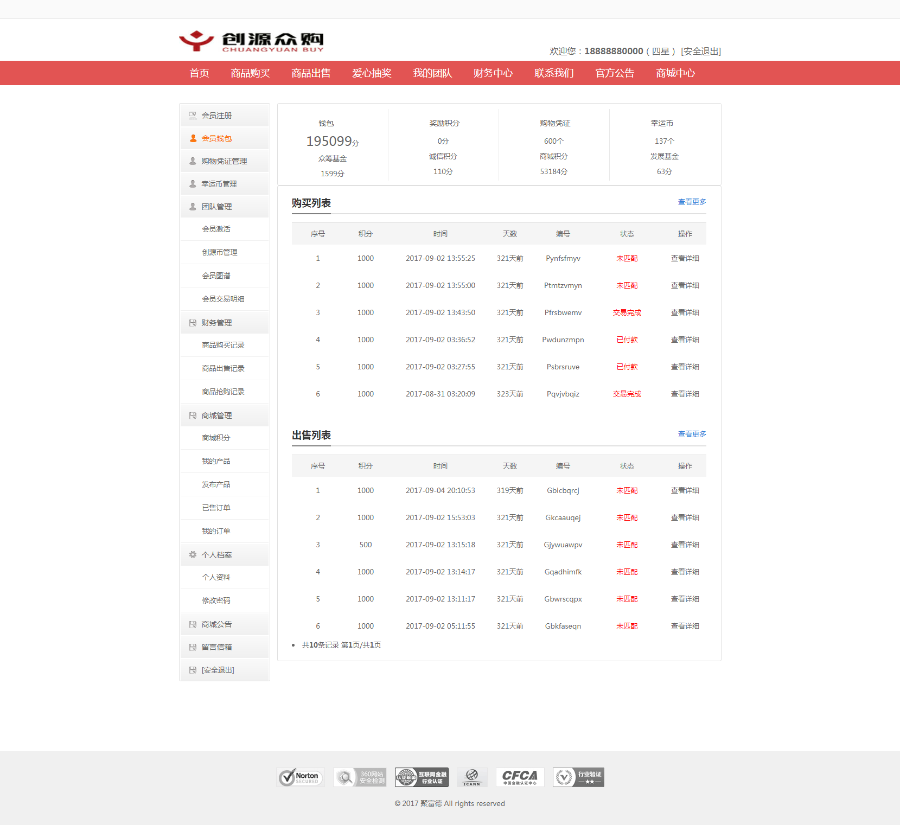Open 查看详细 for sale Gjywuawpv
The height and width of the screenshot is (825, 900).
(x=685, y=544)
